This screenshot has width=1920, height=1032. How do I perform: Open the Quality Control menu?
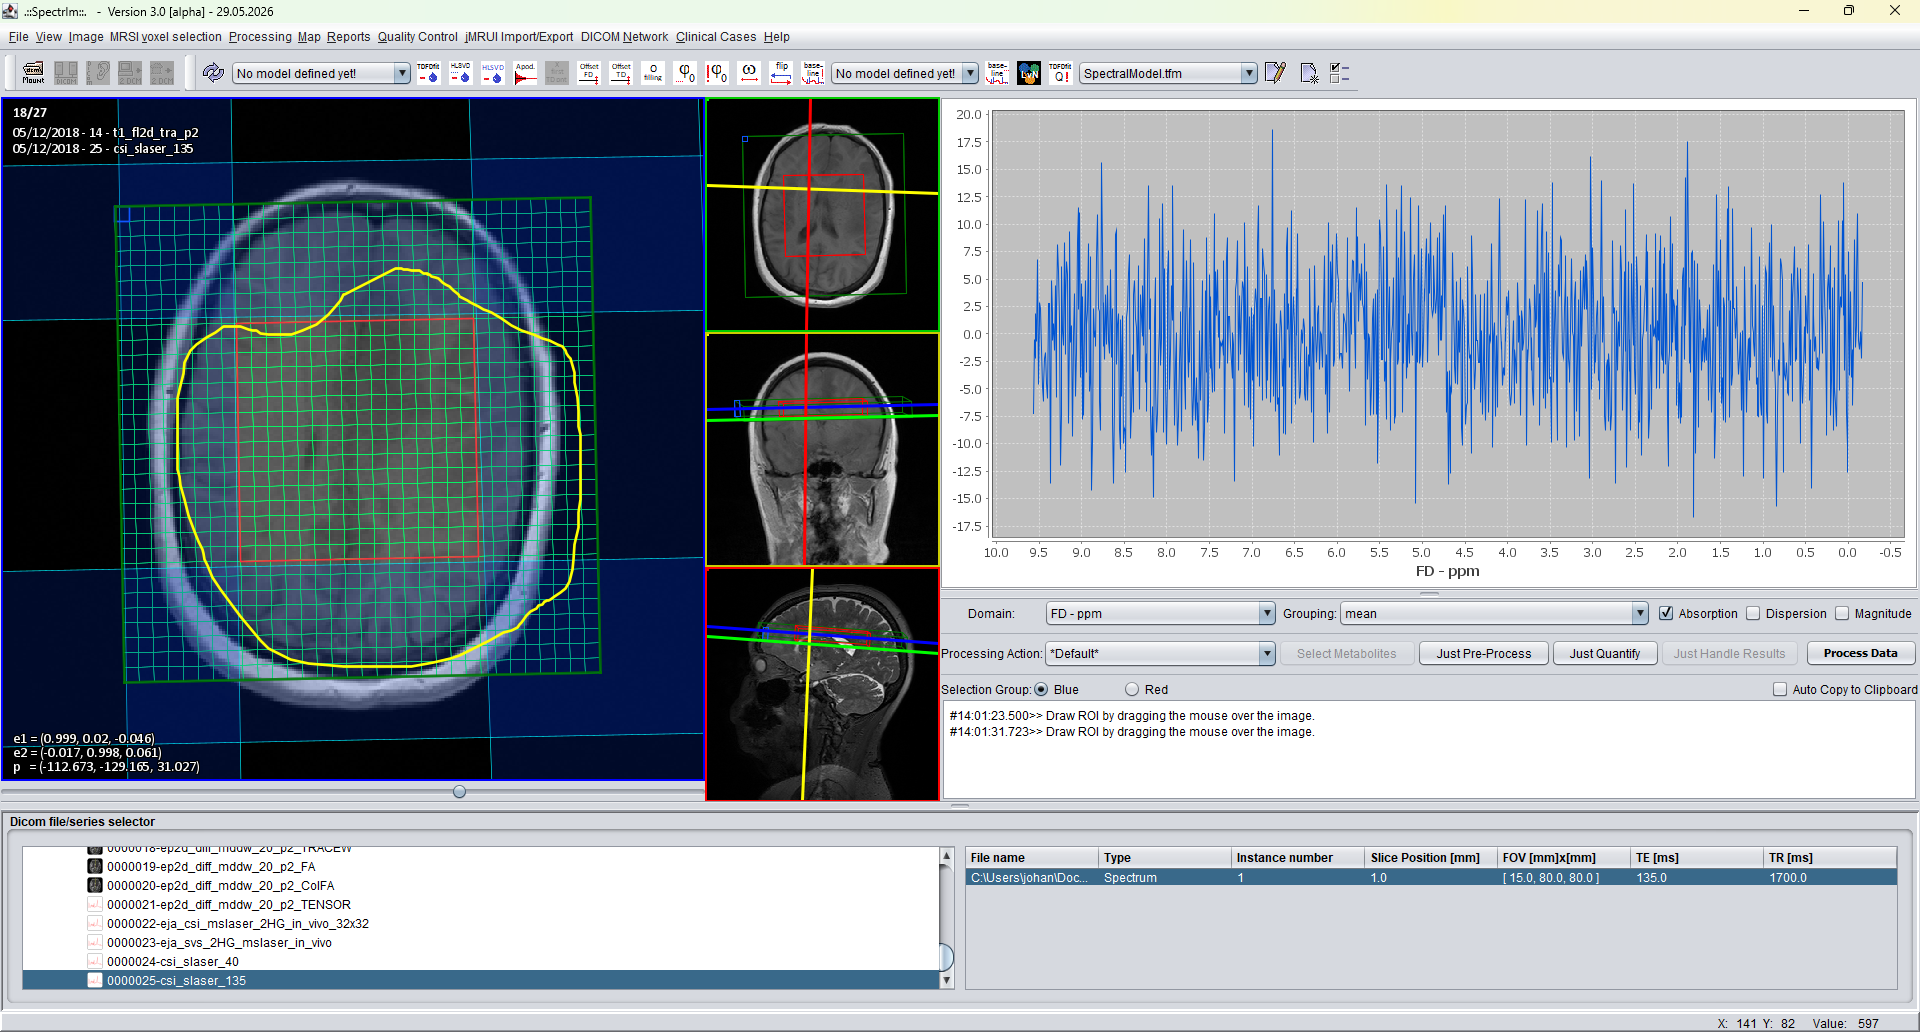(x=417, y=37)
